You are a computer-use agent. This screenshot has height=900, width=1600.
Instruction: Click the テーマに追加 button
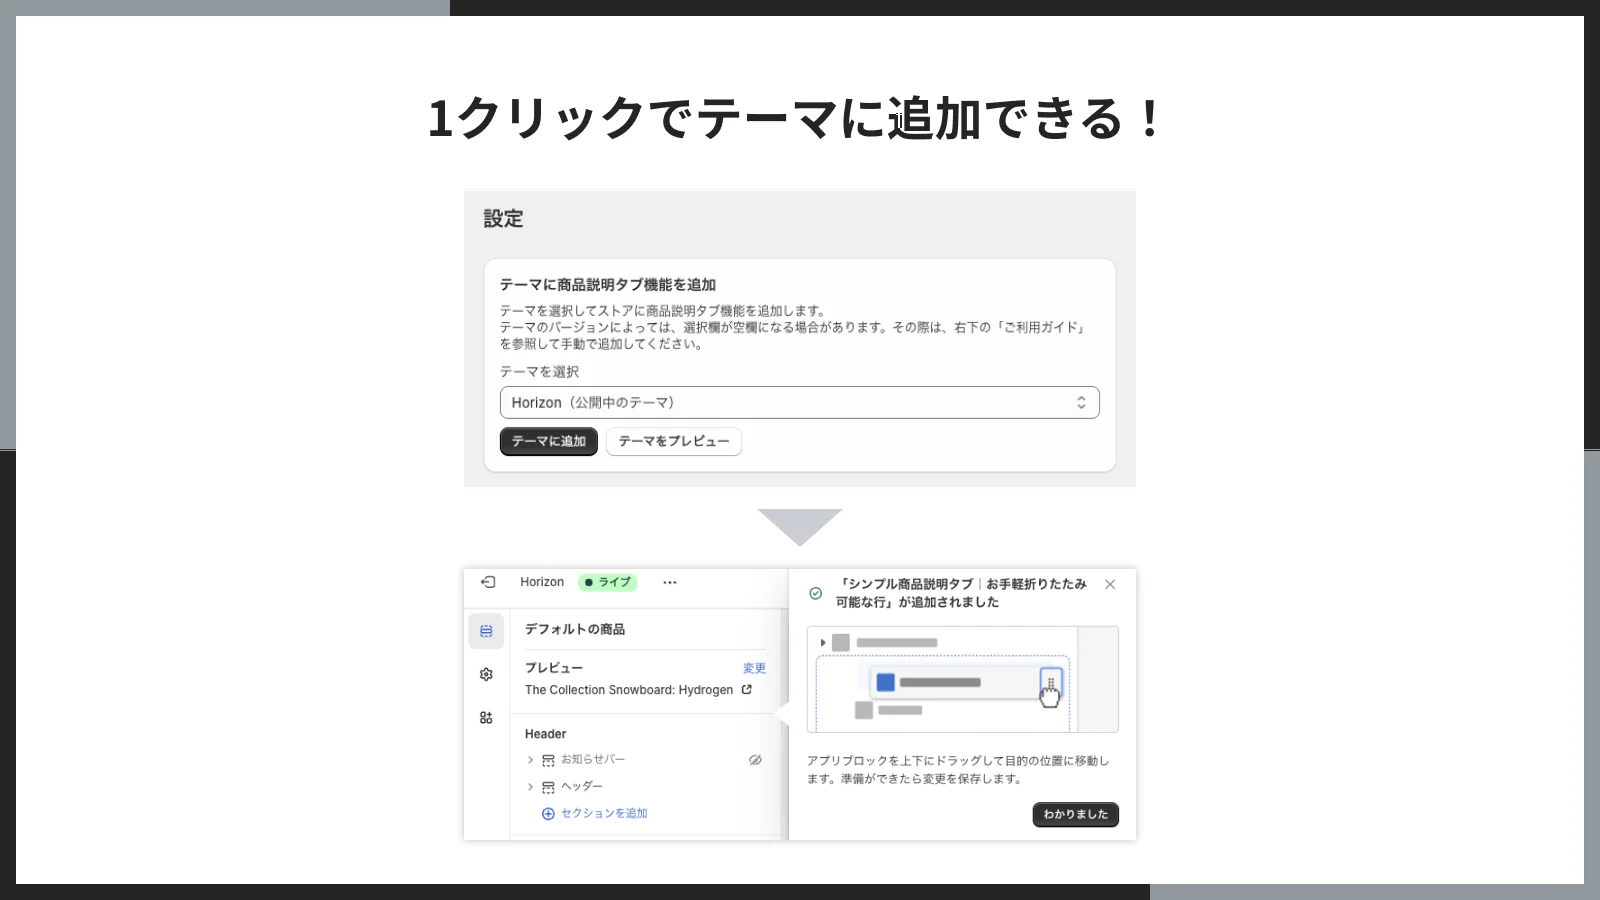coord(548,441)
